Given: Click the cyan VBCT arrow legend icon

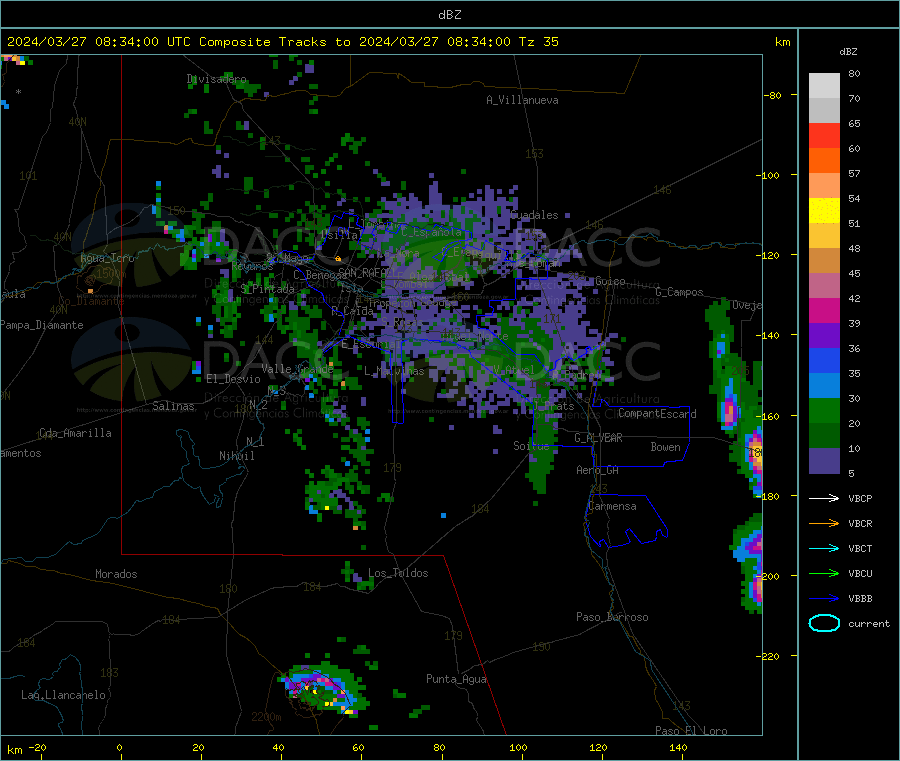Looking at the screenshot, I should [824, 548].
